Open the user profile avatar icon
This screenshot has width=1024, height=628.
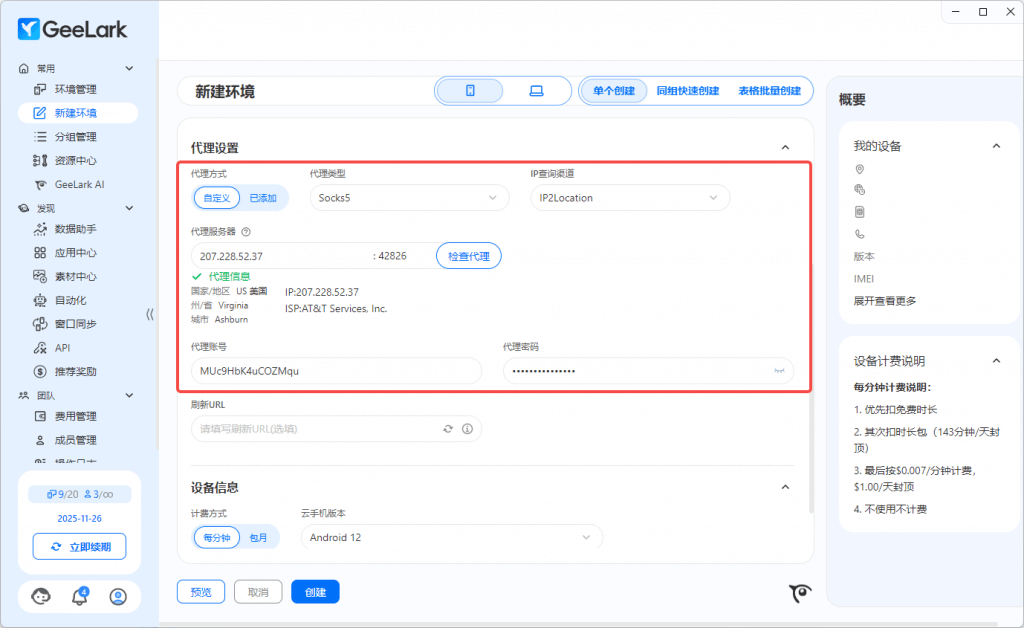point(118,597)
